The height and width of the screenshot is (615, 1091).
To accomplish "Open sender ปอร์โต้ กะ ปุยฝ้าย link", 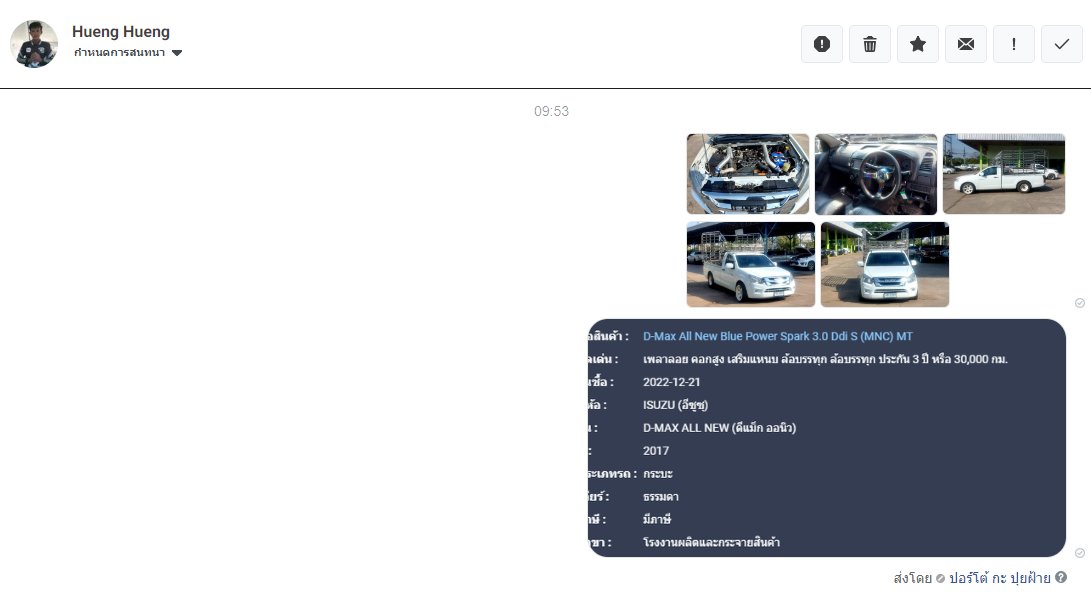I will [1000, 578].
